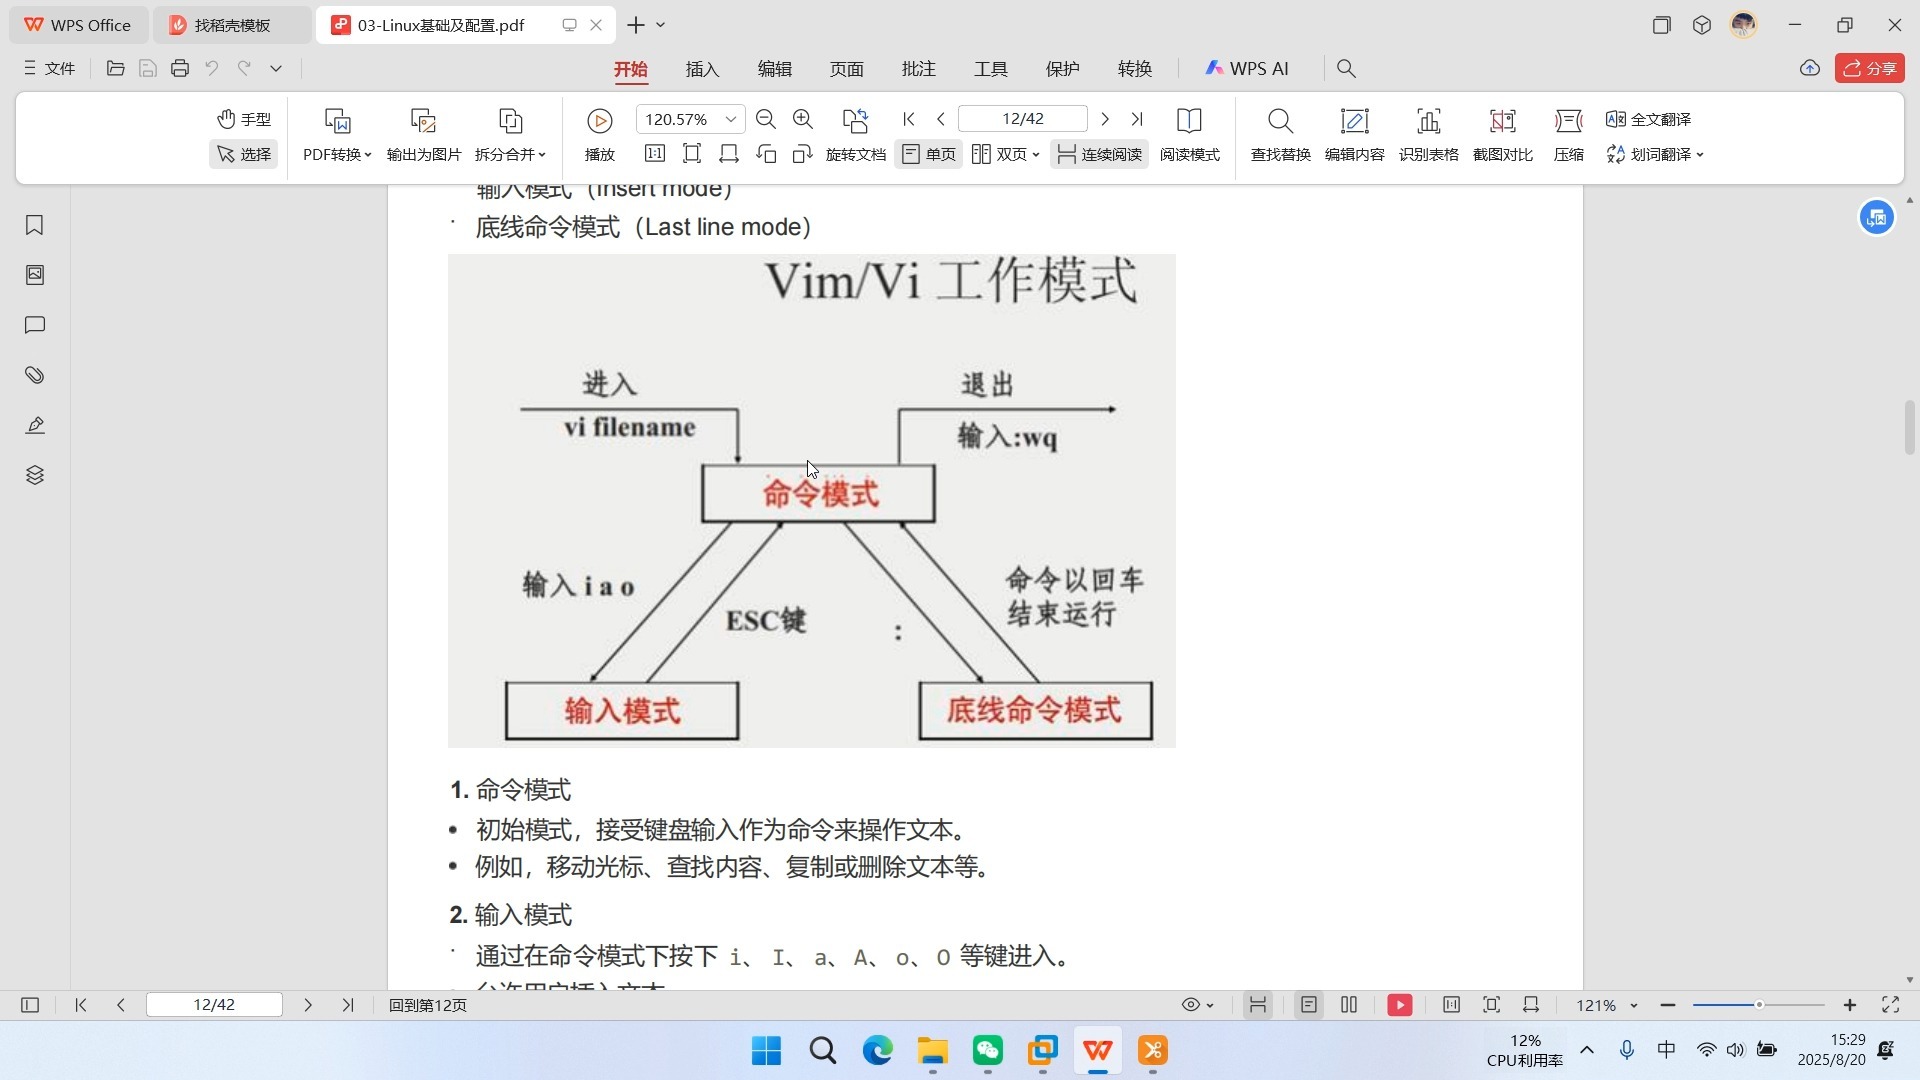The image size is (1920, 1080).
Task: Click the bookmark icon in left sidebar
Action: (x=35, y=226)
